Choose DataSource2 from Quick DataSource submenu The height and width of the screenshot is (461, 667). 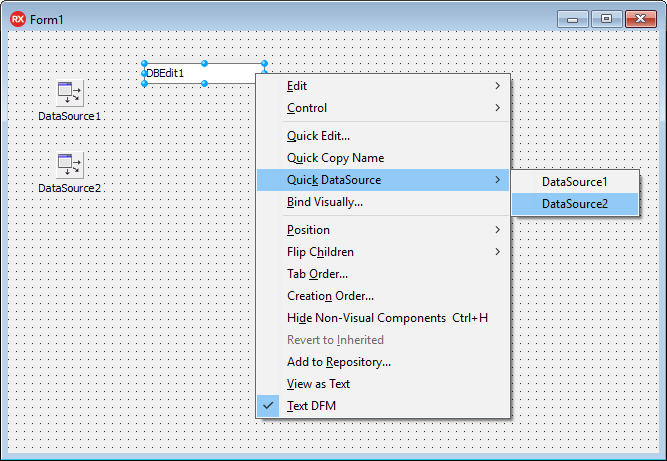575,204
